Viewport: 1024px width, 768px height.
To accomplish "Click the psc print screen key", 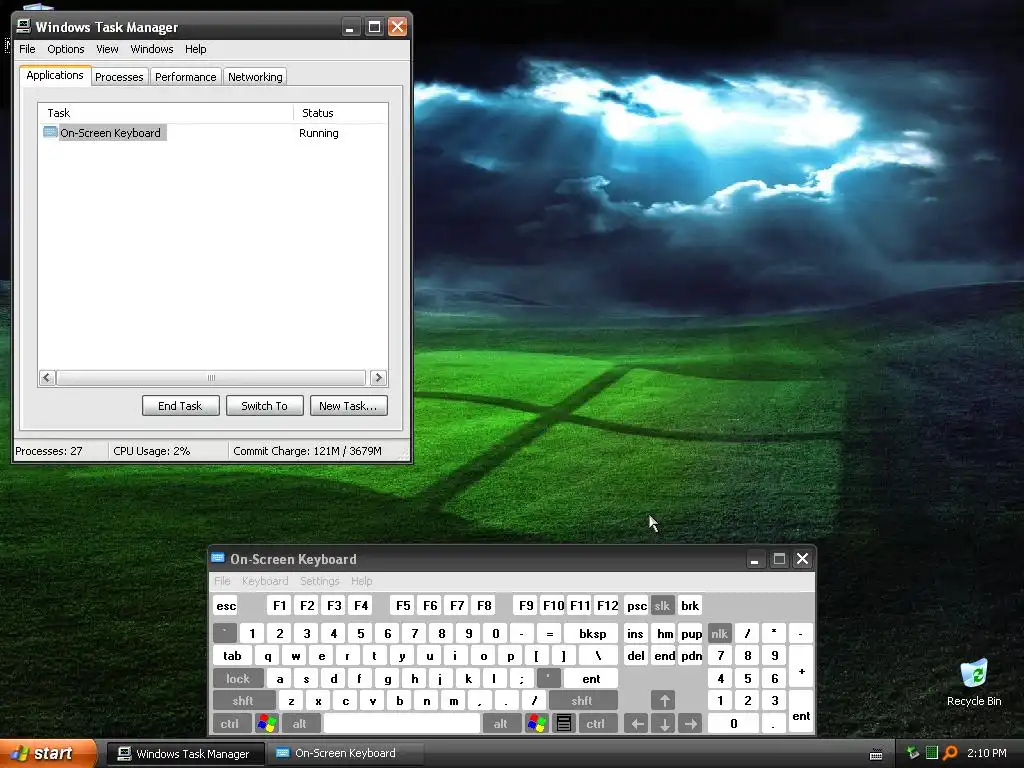I will [637, 605].
